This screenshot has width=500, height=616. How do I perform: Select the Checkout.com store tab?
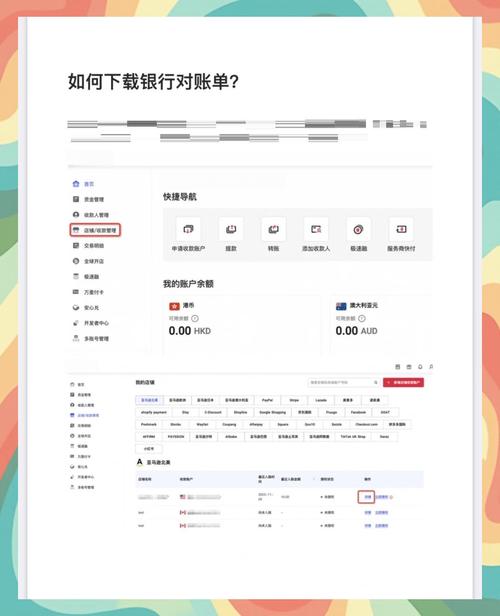click(x=366, y=424)
